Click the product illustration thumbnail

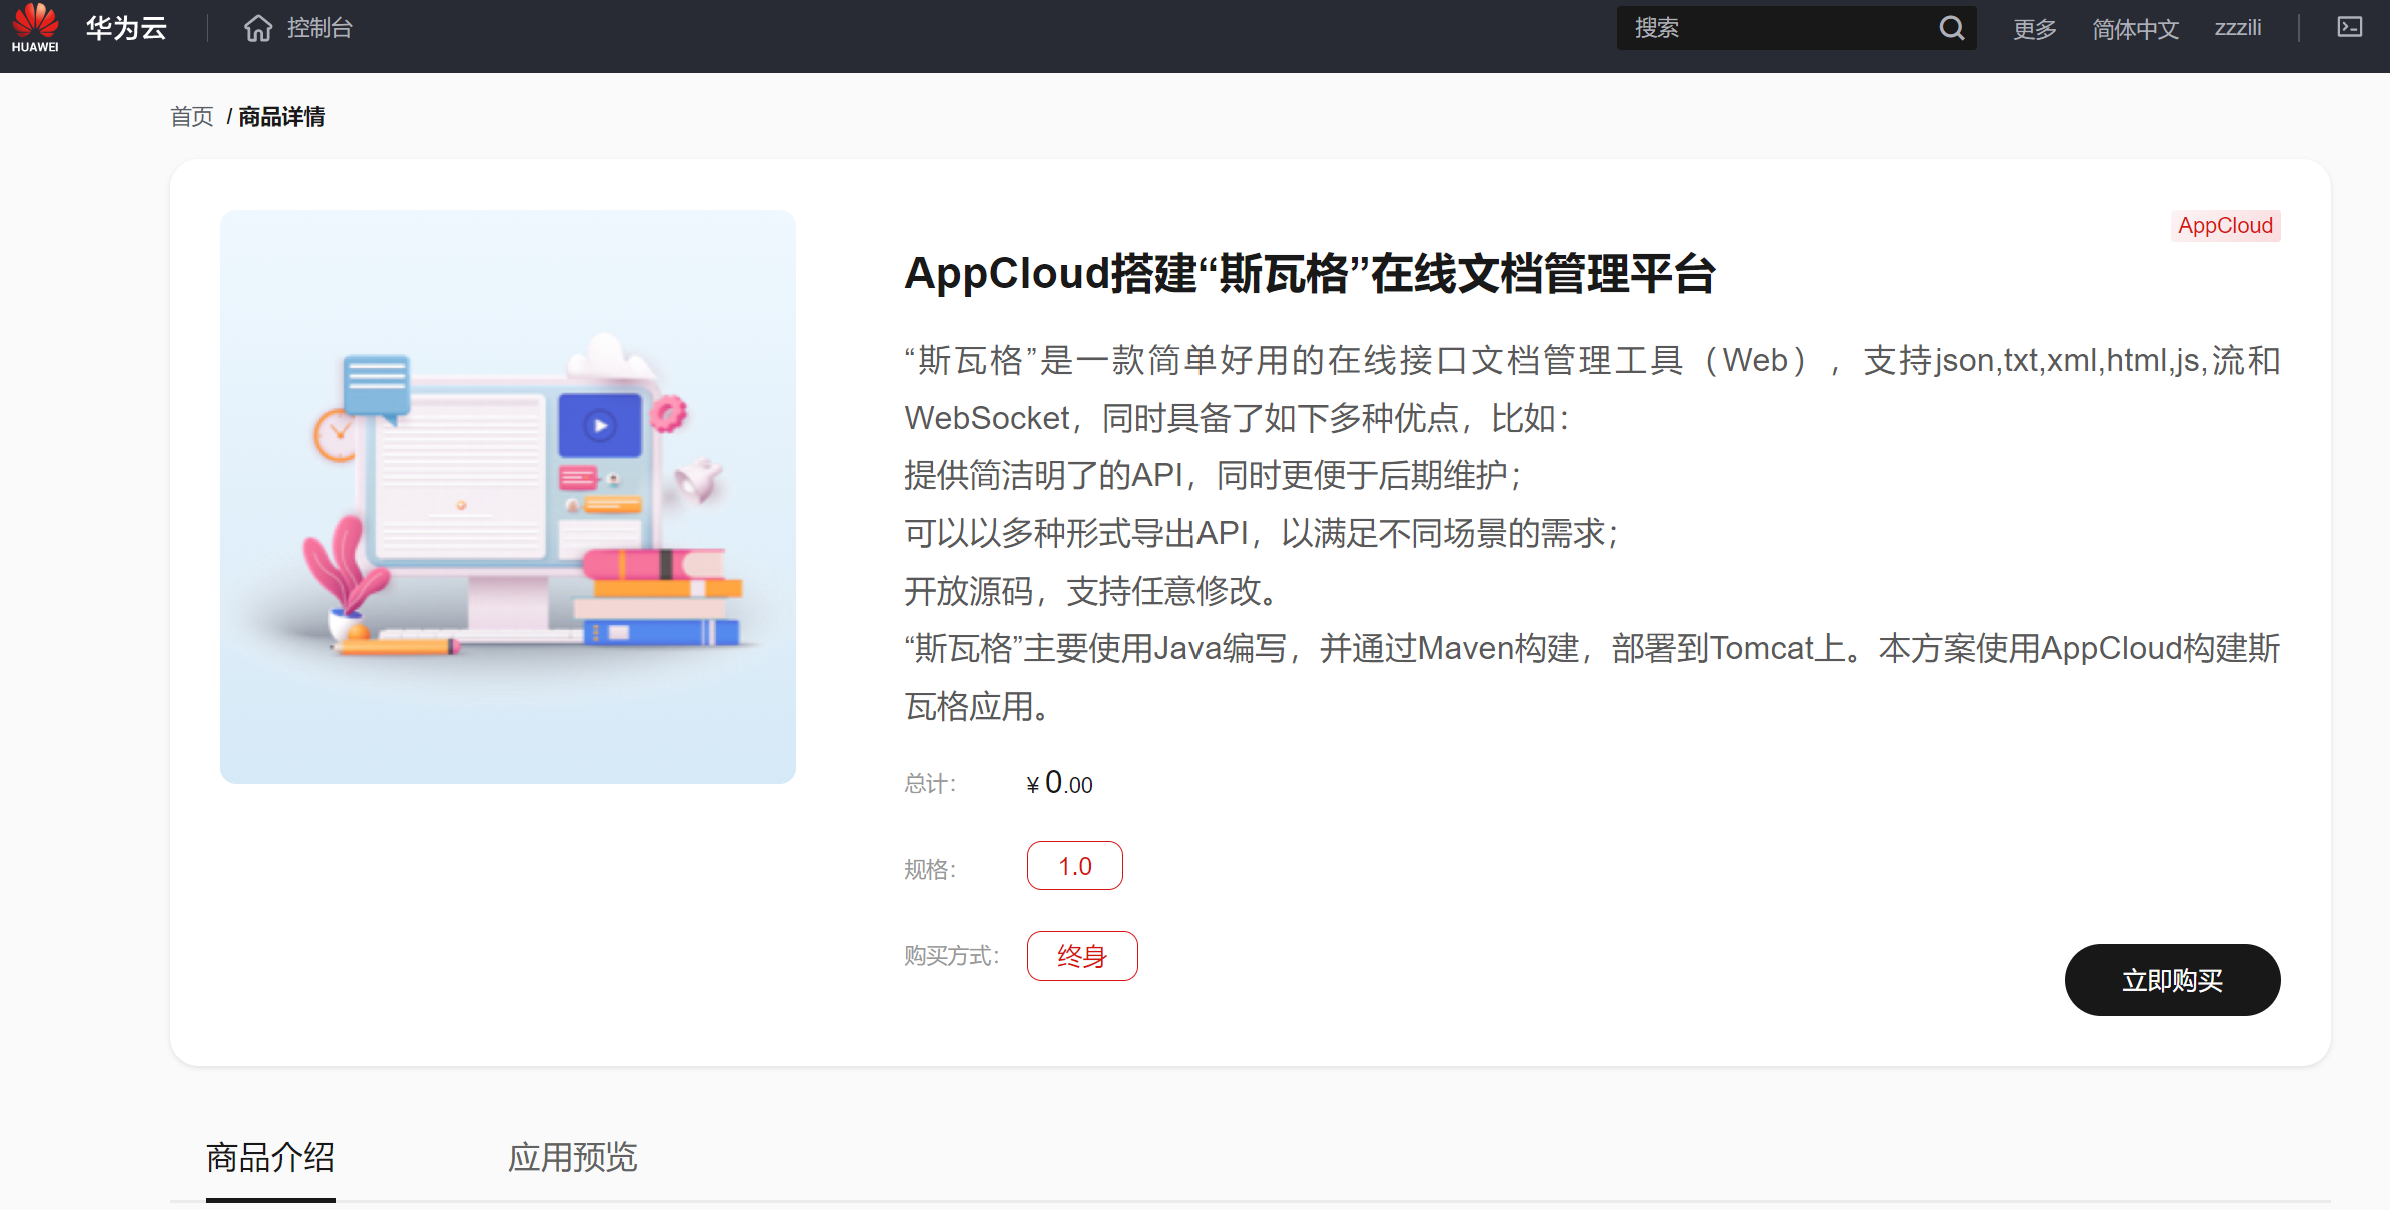point(506,494)
